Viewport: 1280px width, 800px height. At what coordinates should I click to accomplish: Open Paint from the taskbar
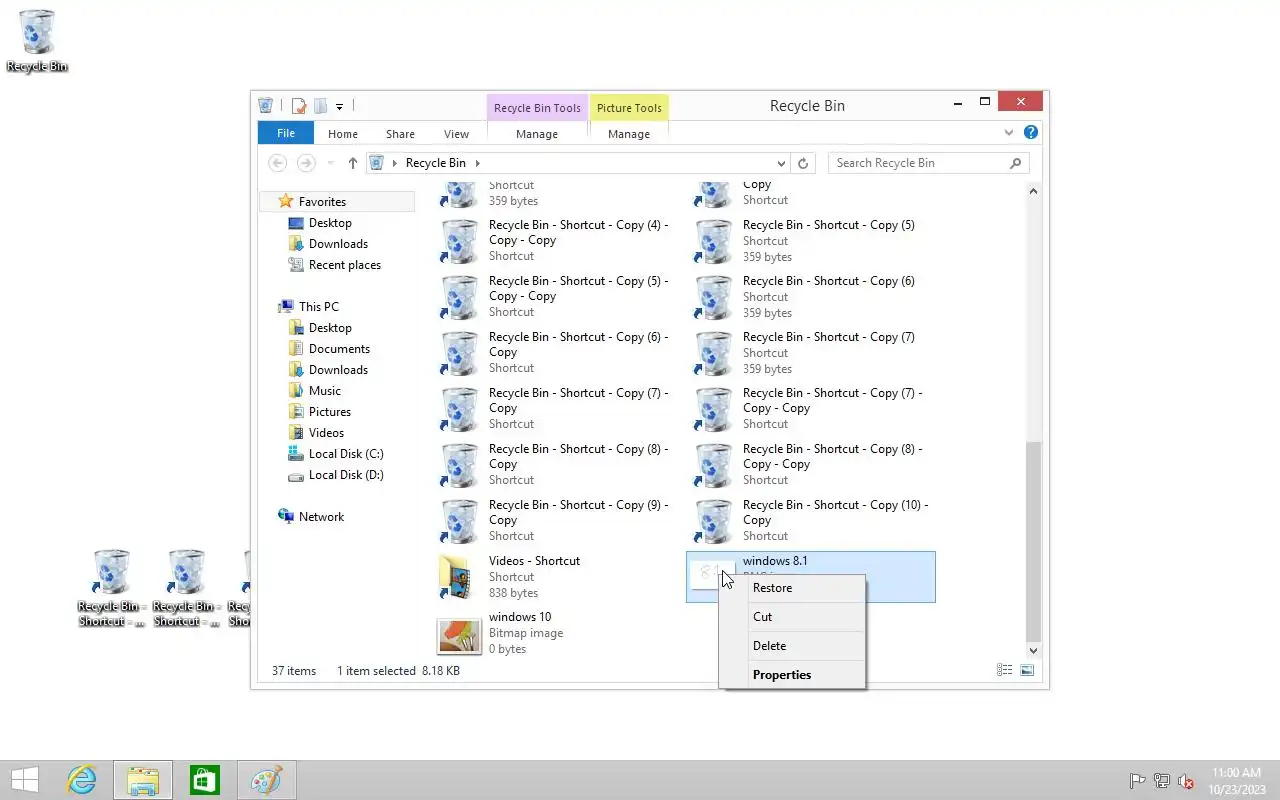click(x=266, y=780)
